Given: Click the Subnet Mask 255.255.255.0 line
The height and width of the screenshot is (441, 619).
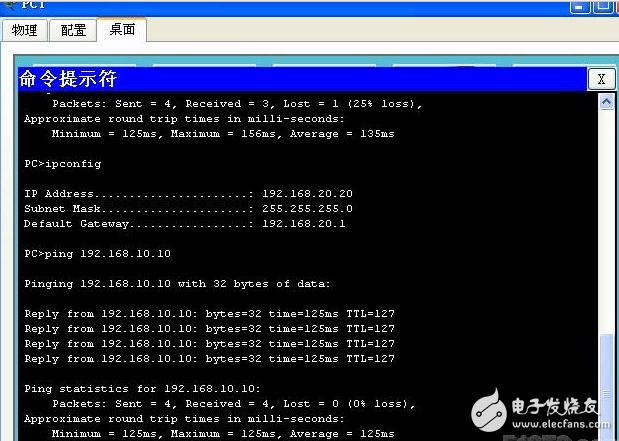Looking at the screenshot, I should pyautogui.click(x=188, y=209).
